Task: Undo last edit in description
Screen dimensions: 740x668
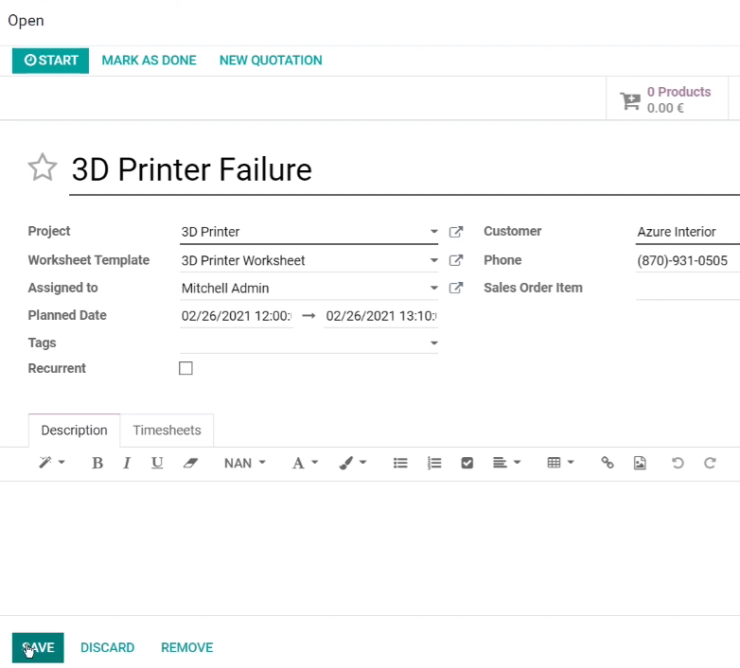Action: (678, 463)
